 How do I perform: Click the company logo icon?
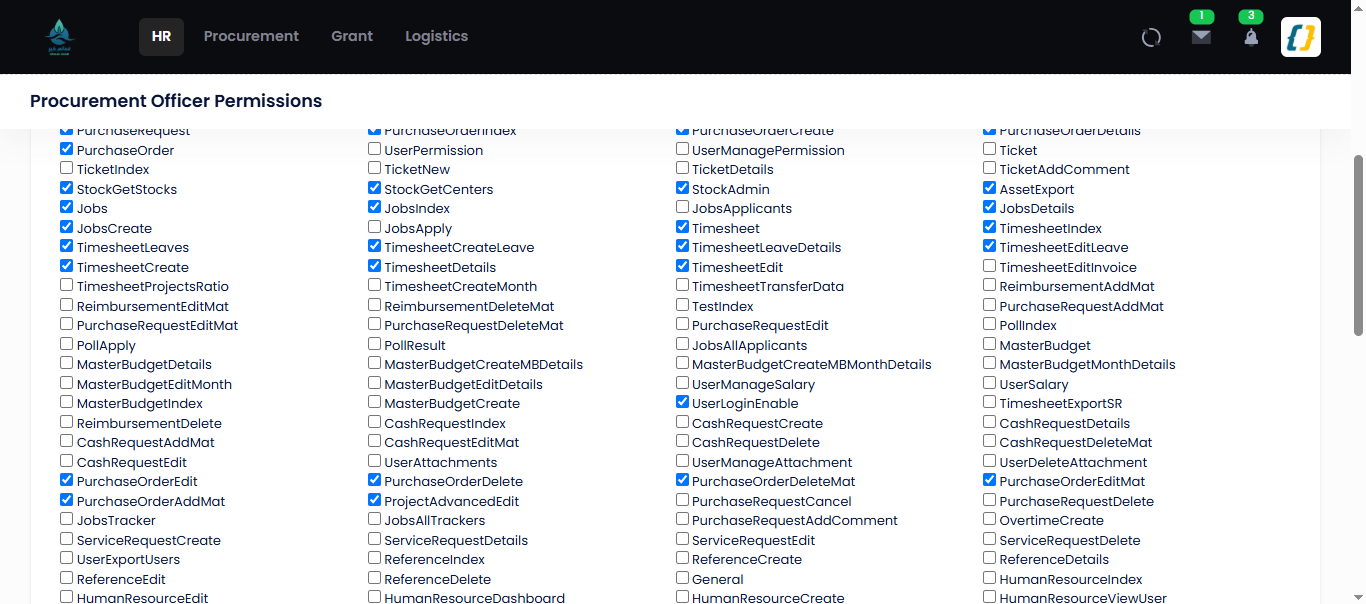click(x=59, y=37)
